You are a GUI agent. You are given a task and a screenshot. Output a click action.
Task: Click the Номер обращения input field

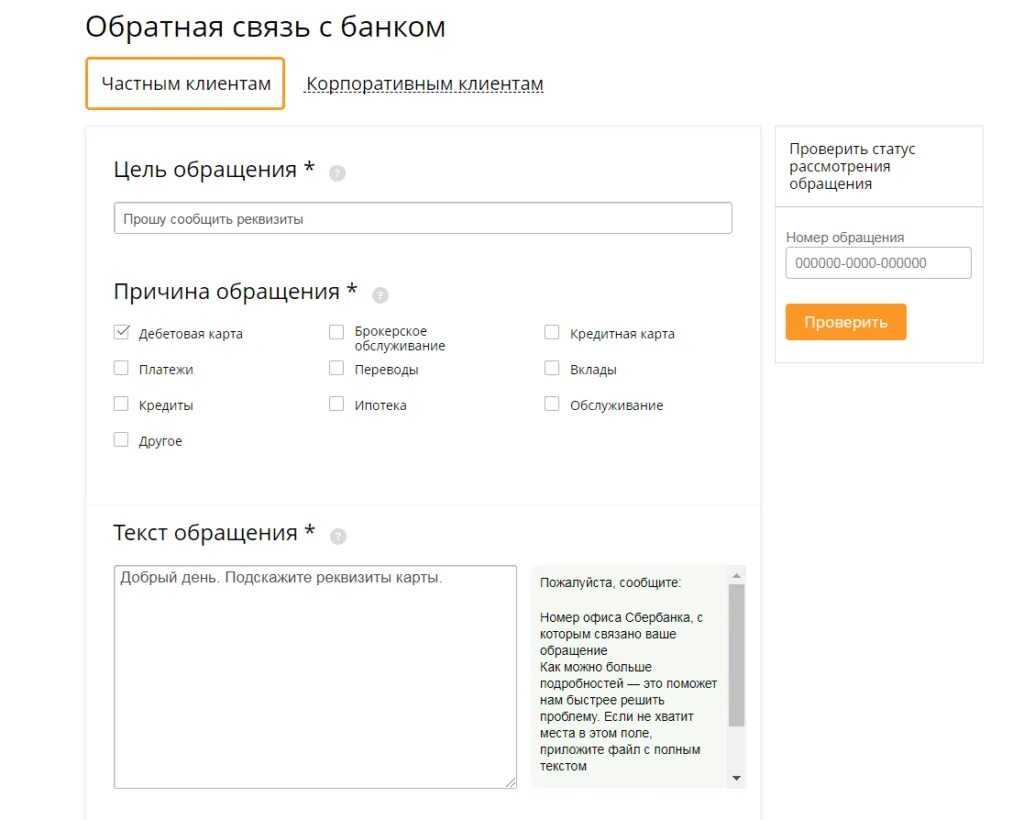pos(878,263)
